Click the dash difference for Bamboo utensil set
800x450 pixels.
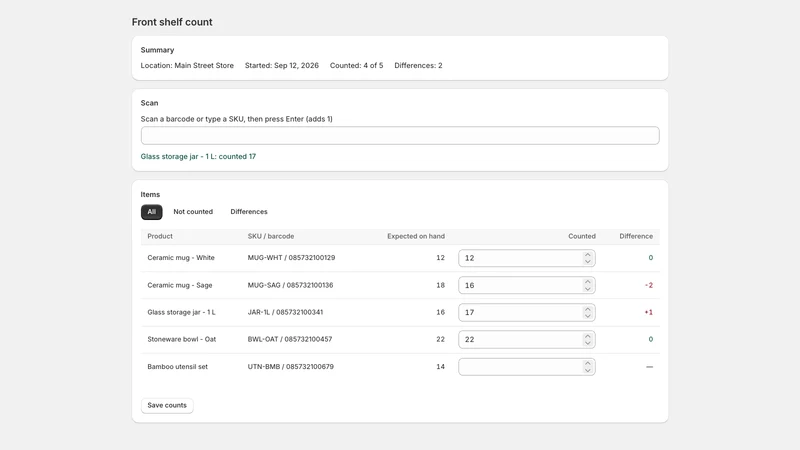point(649,367)
